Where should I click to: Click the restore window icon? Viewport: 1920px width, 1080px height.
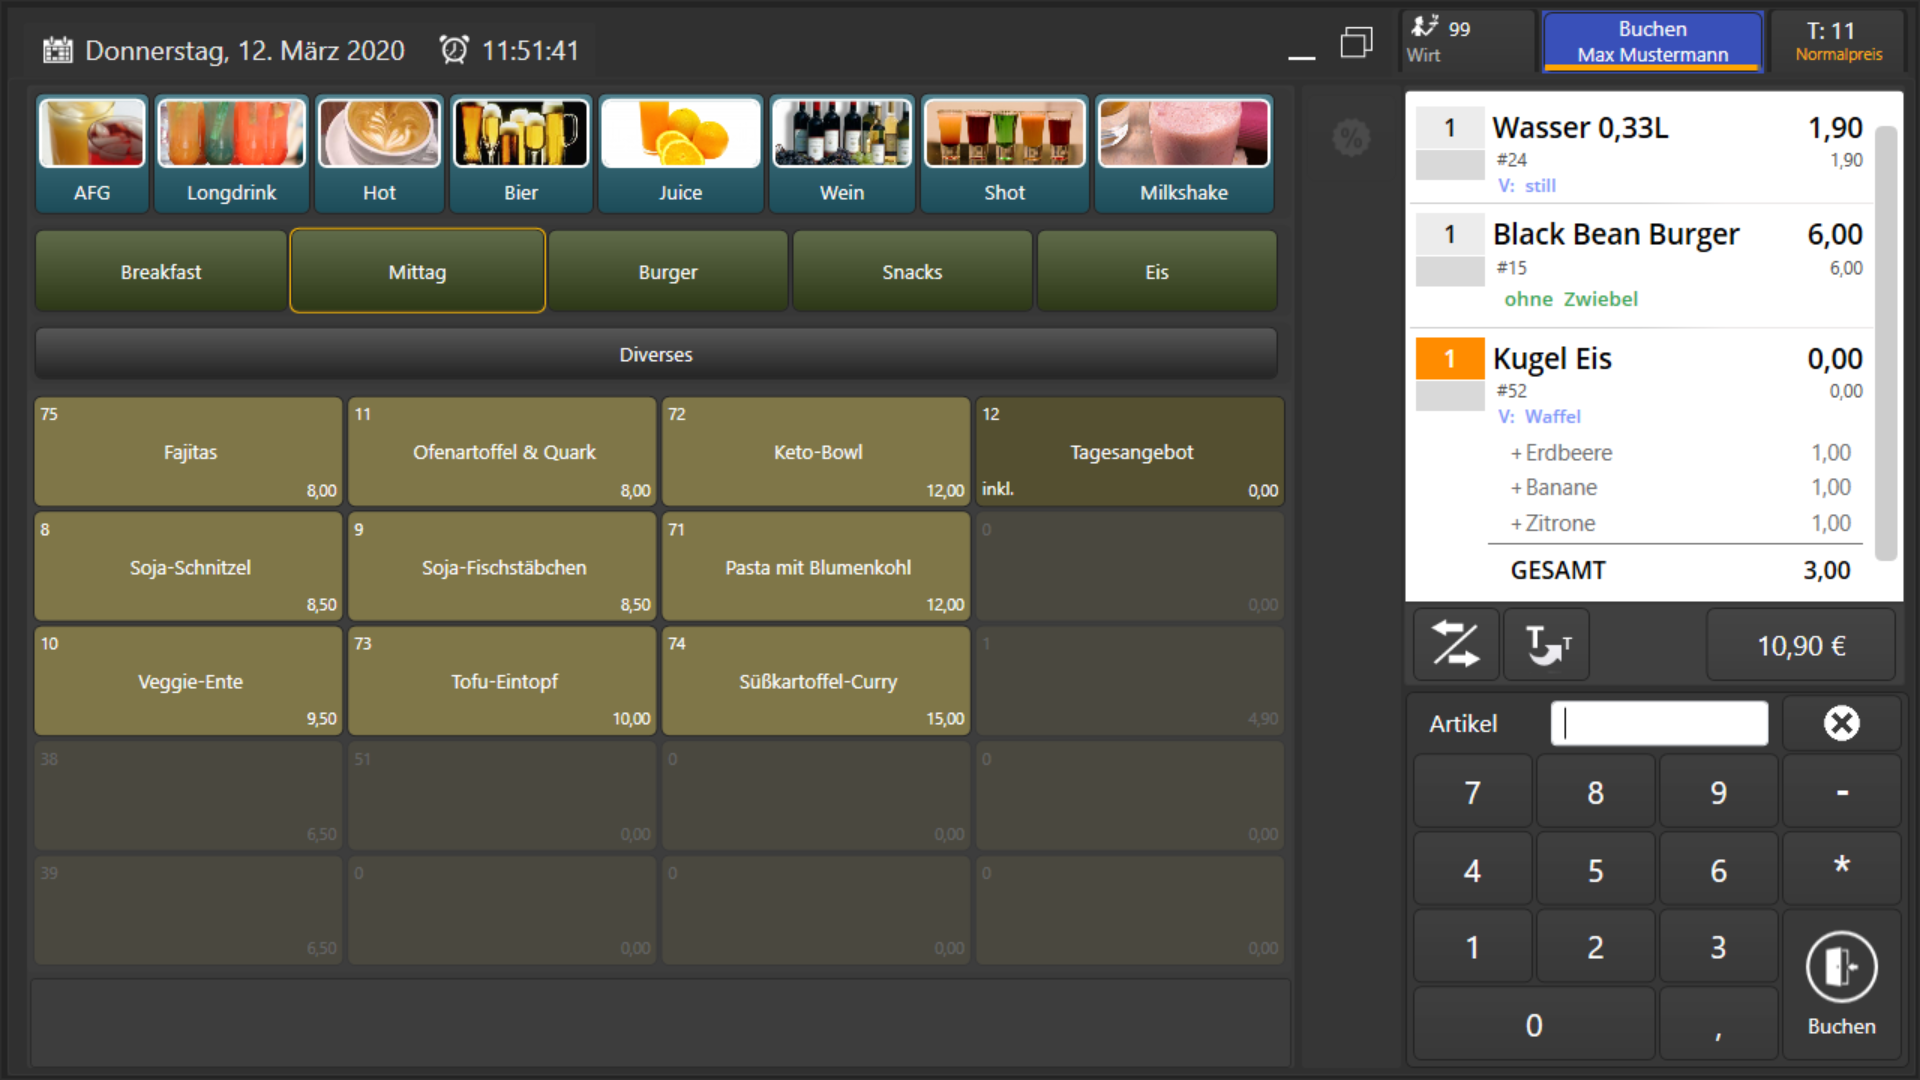tap(1356, 43)
